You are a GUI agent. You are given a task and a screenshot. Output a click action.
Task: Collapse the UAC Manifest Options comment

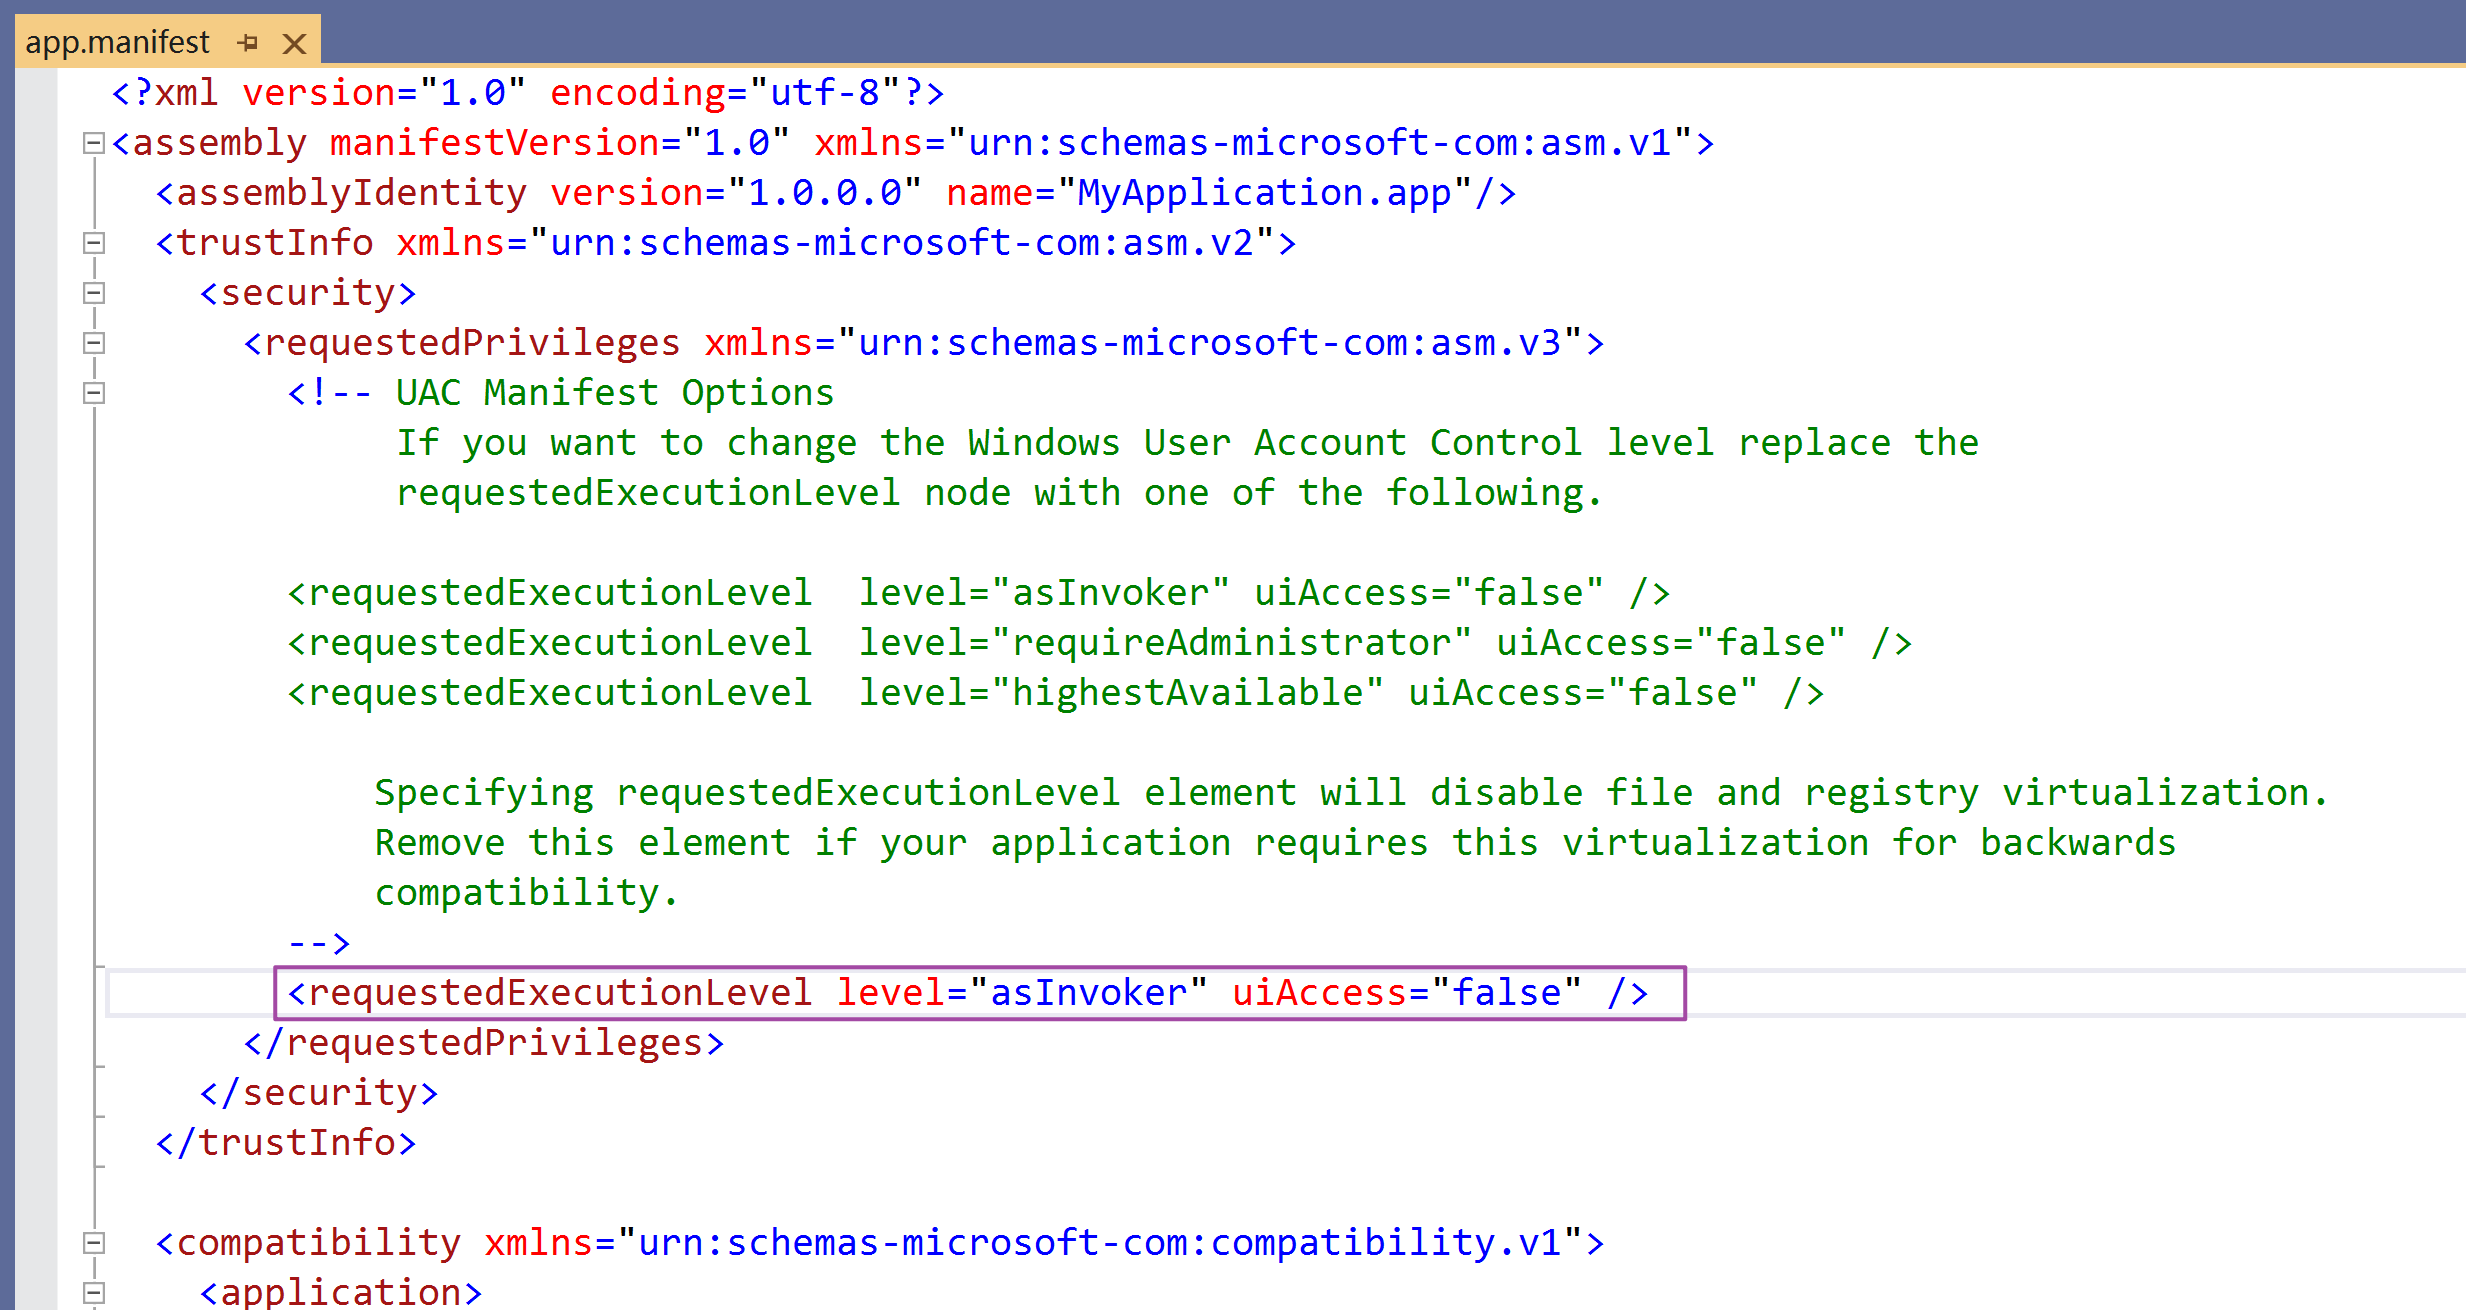point(93,393)
